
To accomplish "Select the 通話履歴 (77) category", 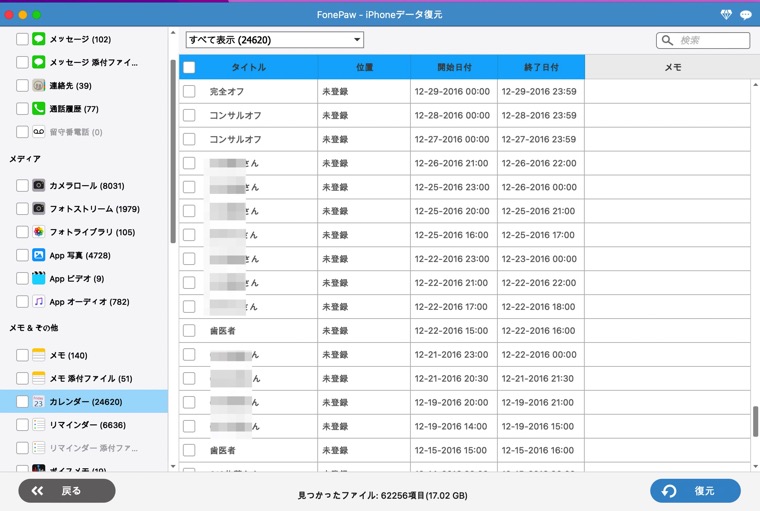I will tap(74, 109).
